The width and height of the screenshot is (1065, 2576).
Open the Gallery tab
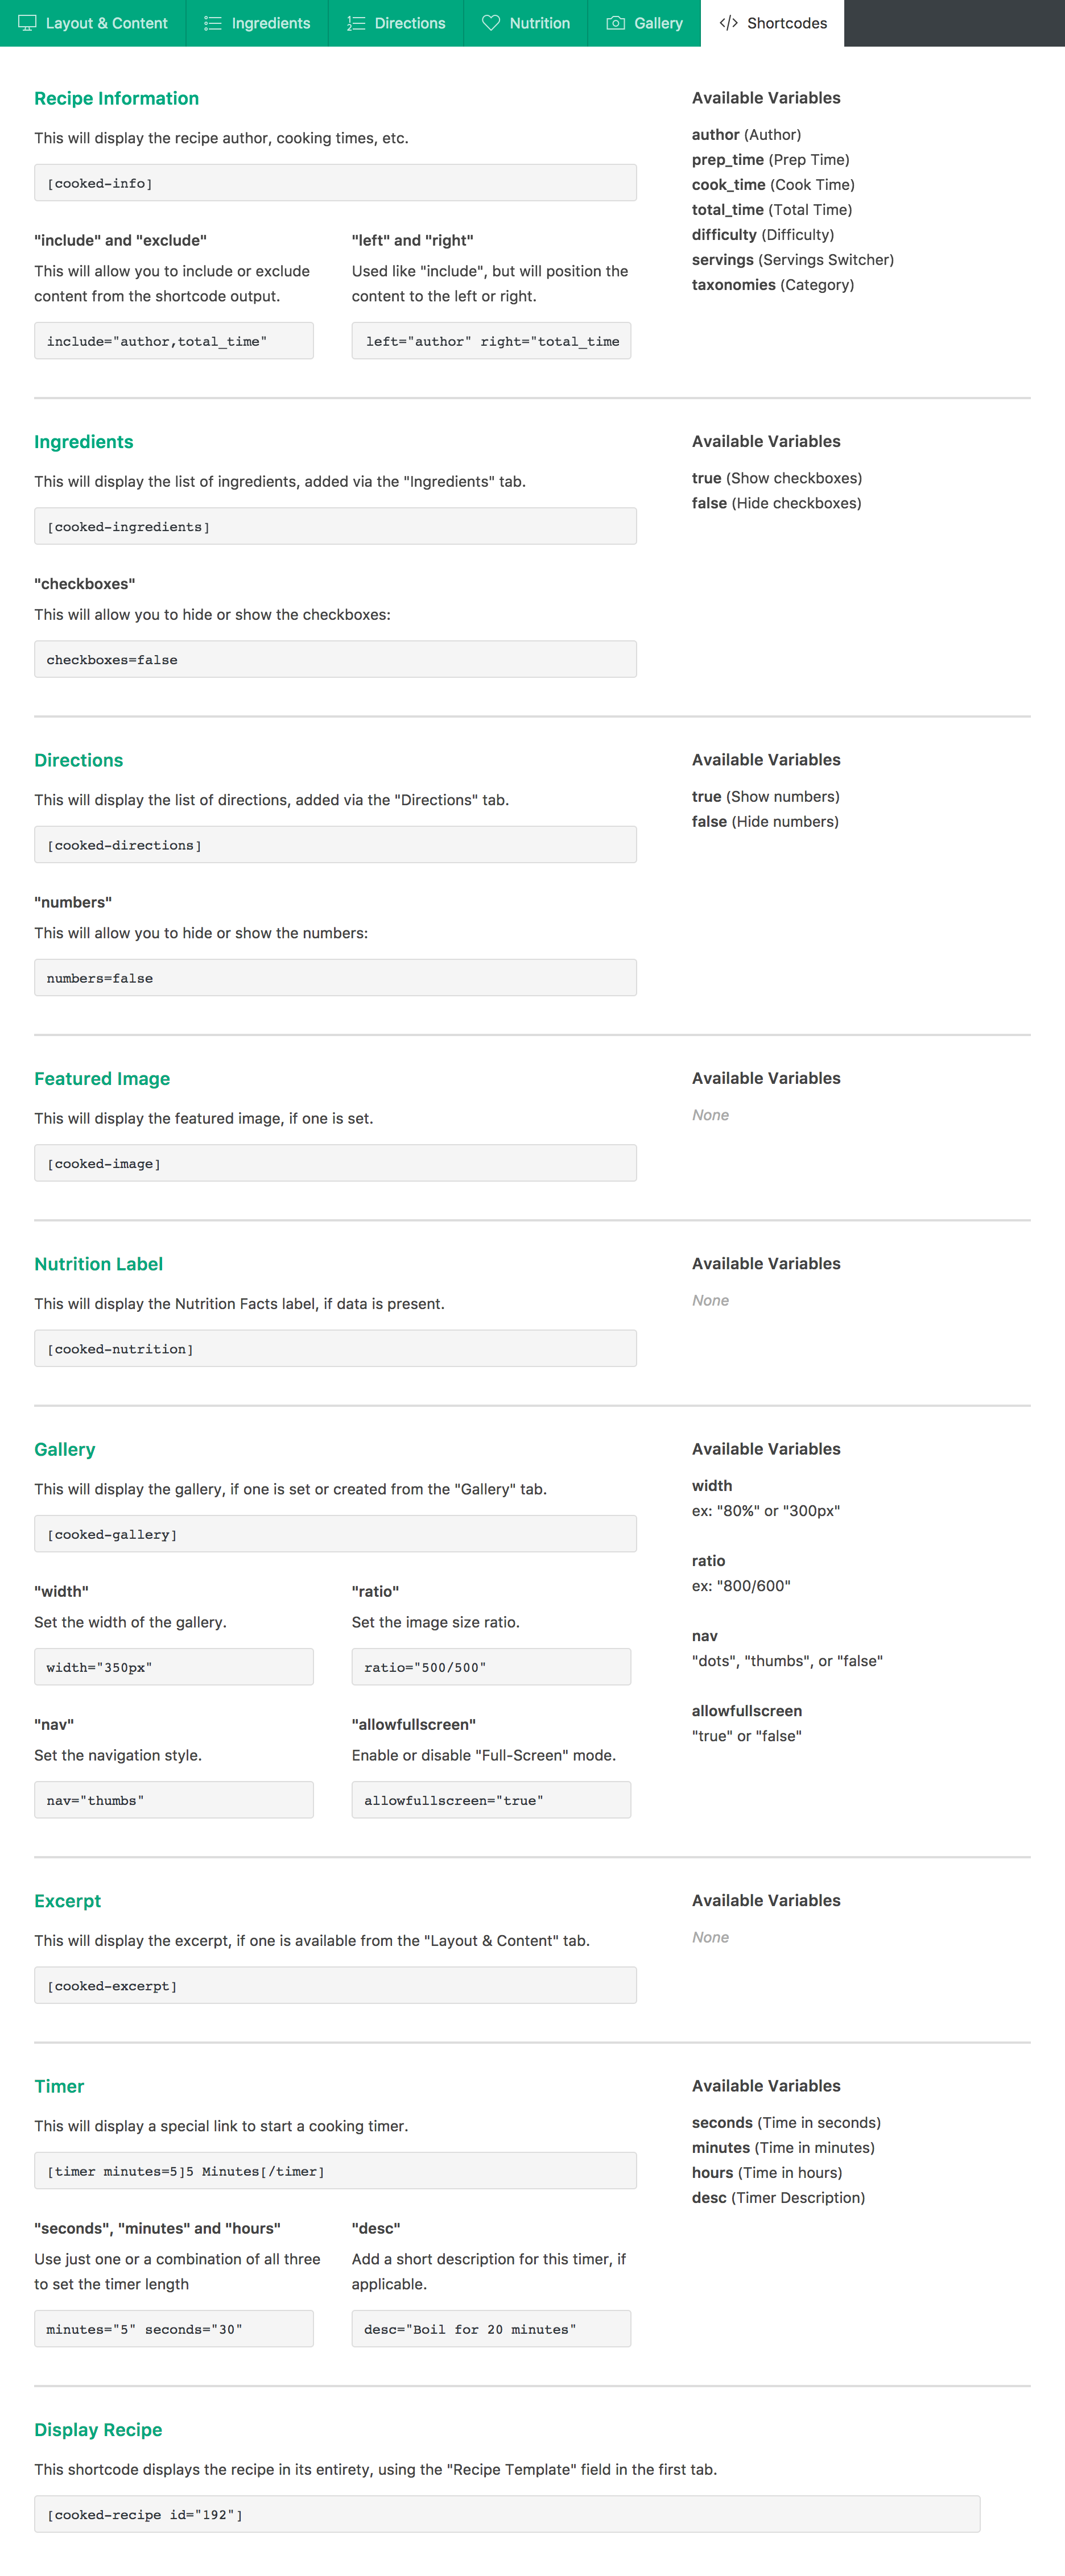point(645,23)
